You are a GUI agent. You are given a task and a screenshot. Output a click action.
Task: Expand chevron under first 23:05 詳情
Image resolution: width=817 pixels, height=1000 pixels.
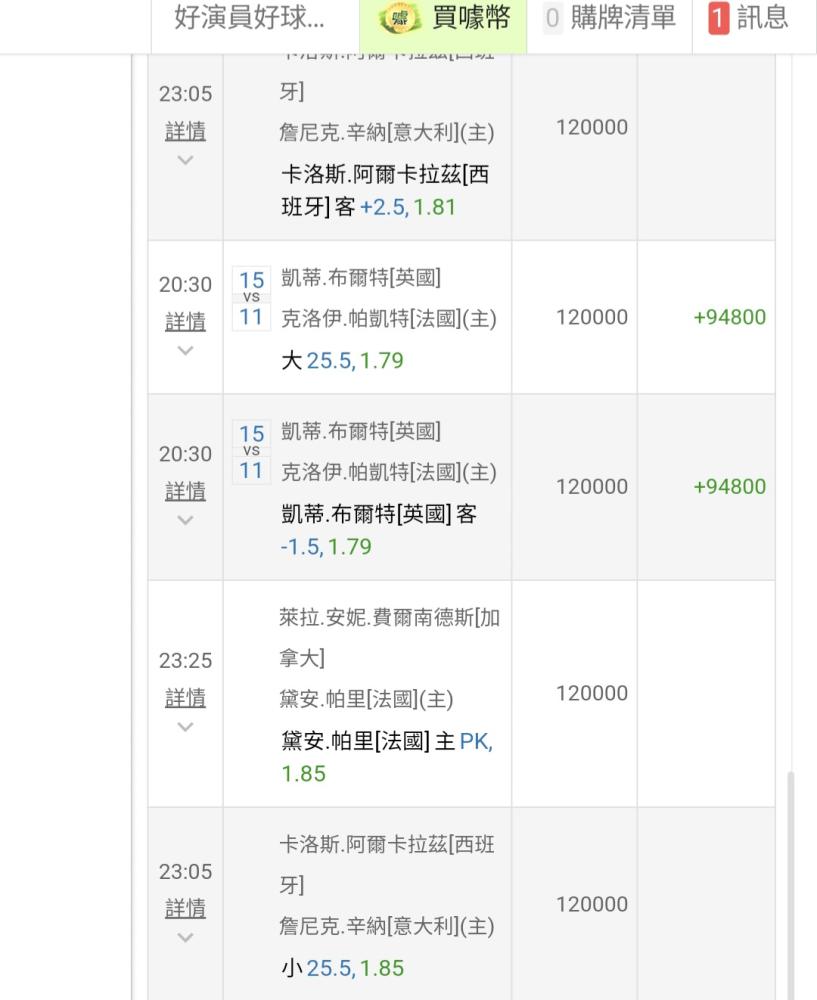point(186,160)
